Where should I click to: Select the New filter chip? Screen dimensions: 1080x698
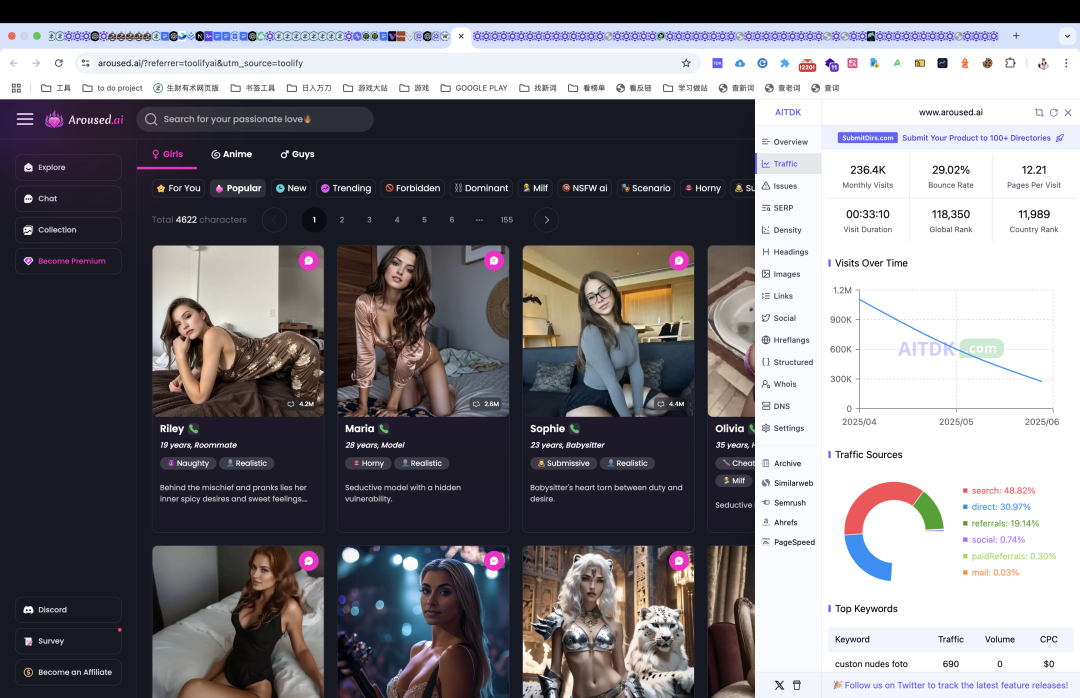(x=291, y=188)
